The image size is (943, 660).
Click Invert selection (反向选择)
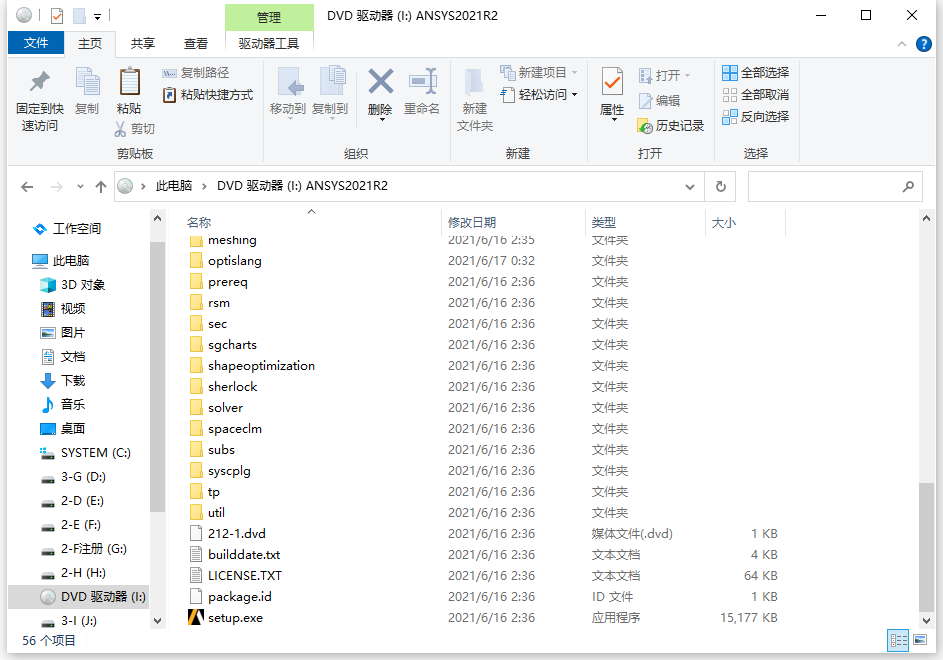[x=755, y=117]
